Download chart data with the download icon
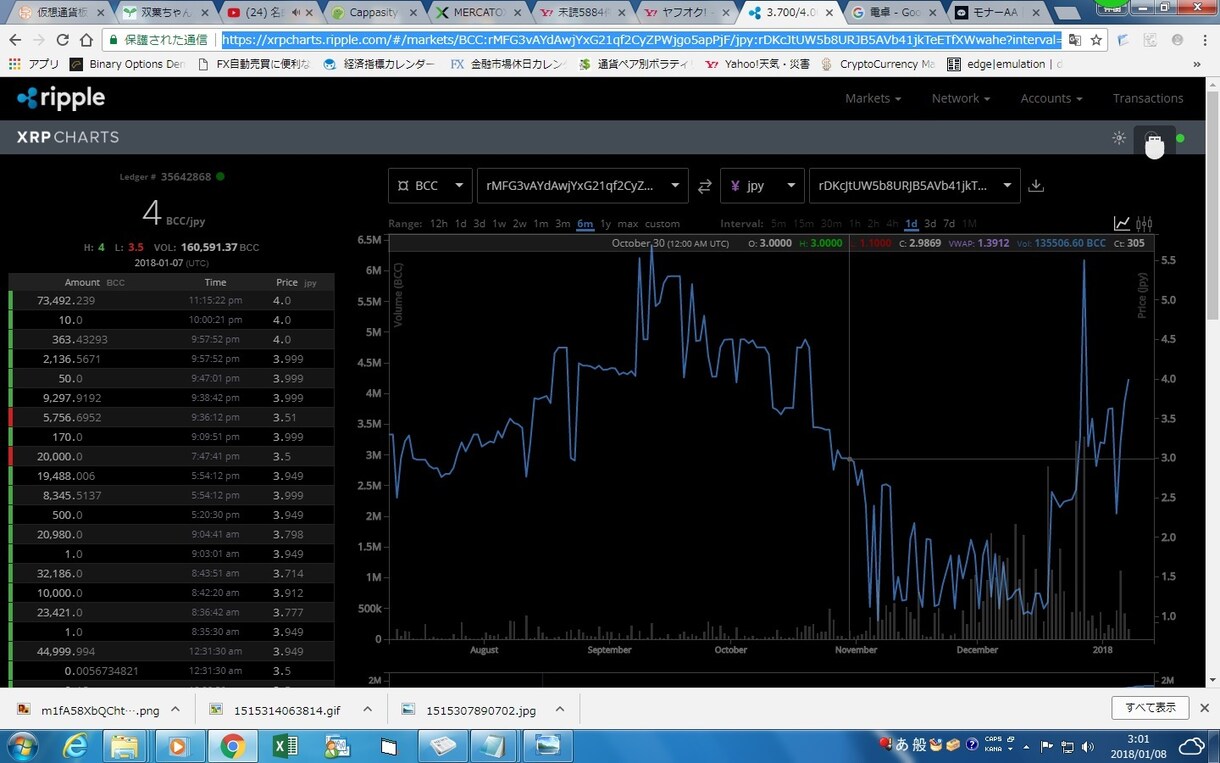The height and width of the screenshot is (763, 1220). 1036,186
